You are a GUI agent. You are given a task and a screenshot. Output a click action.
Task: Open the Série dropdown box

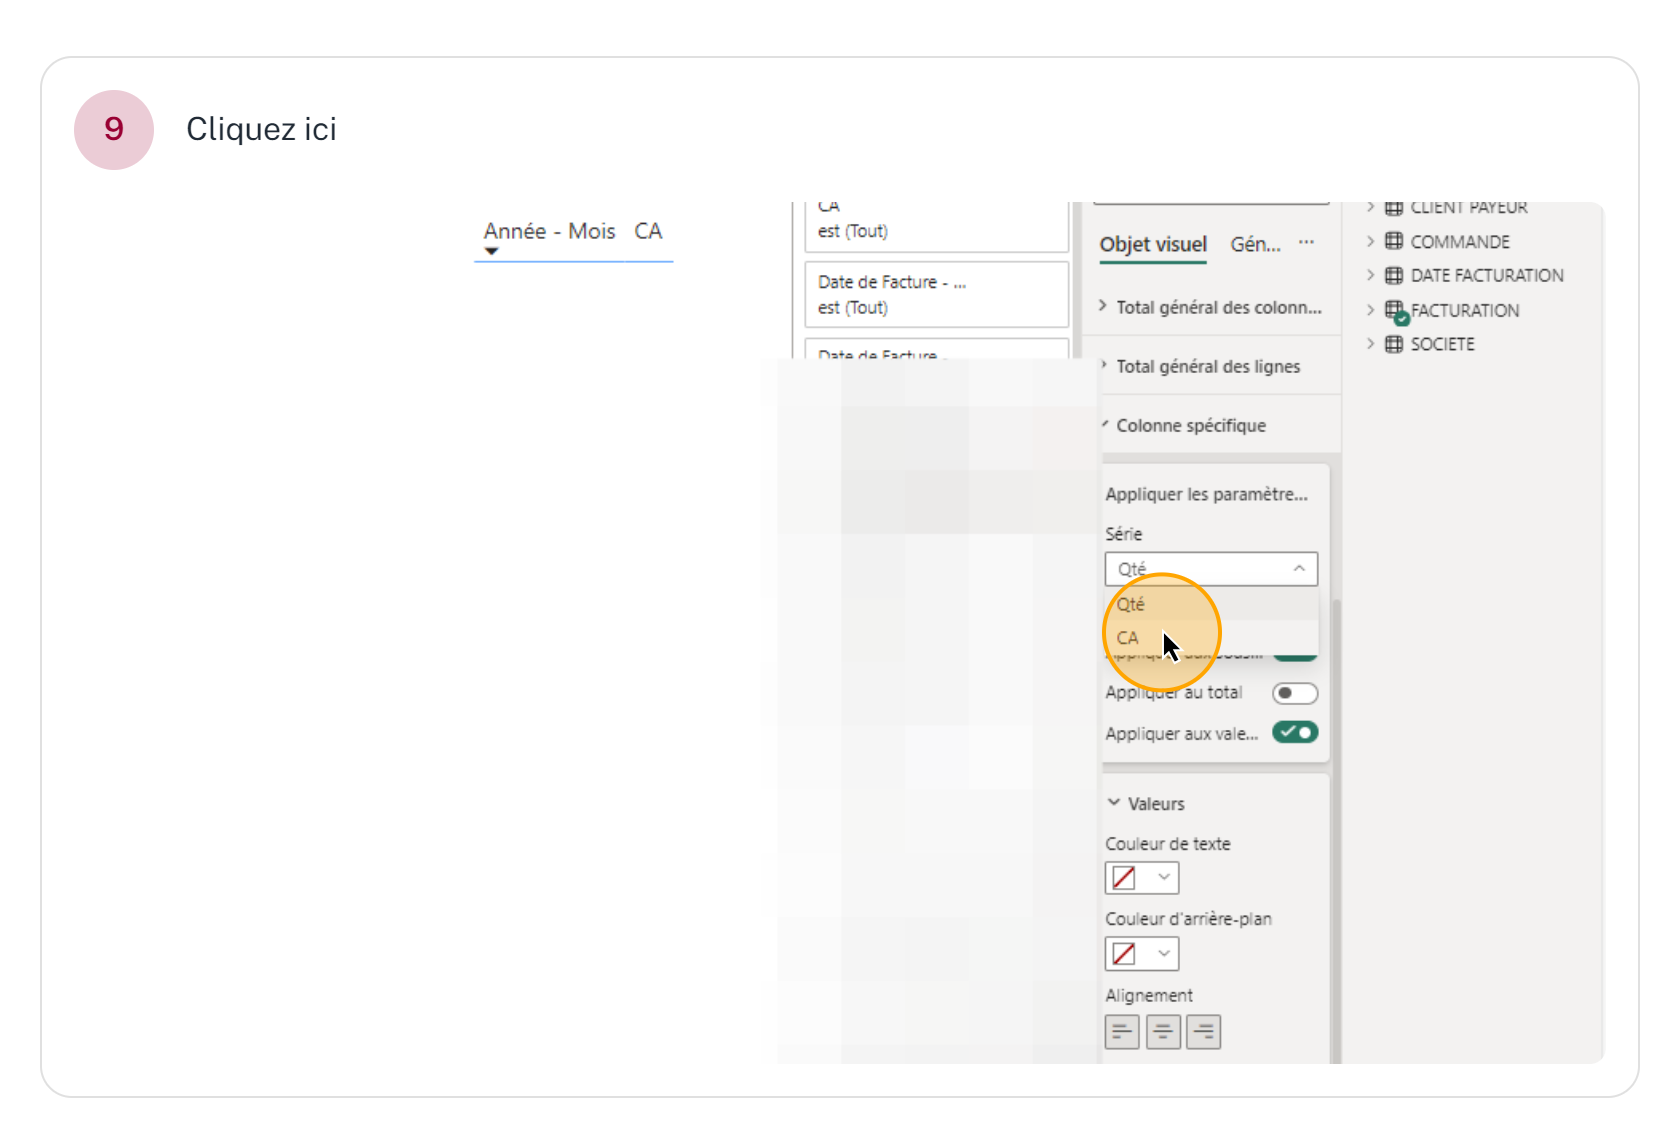(1210, 569)
